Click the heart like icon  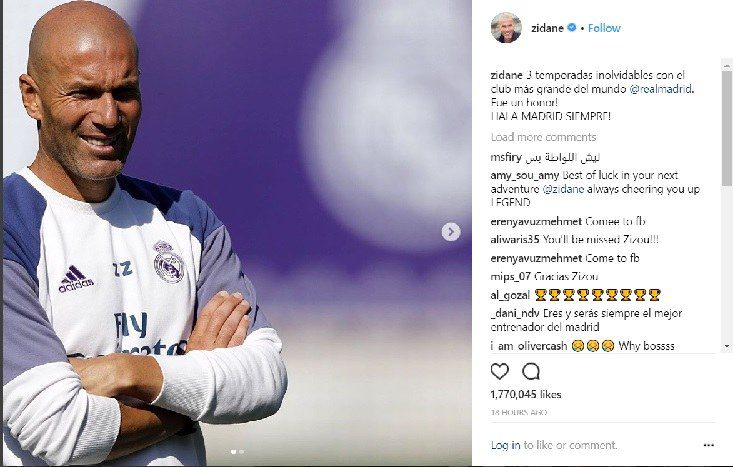point(499,372)
